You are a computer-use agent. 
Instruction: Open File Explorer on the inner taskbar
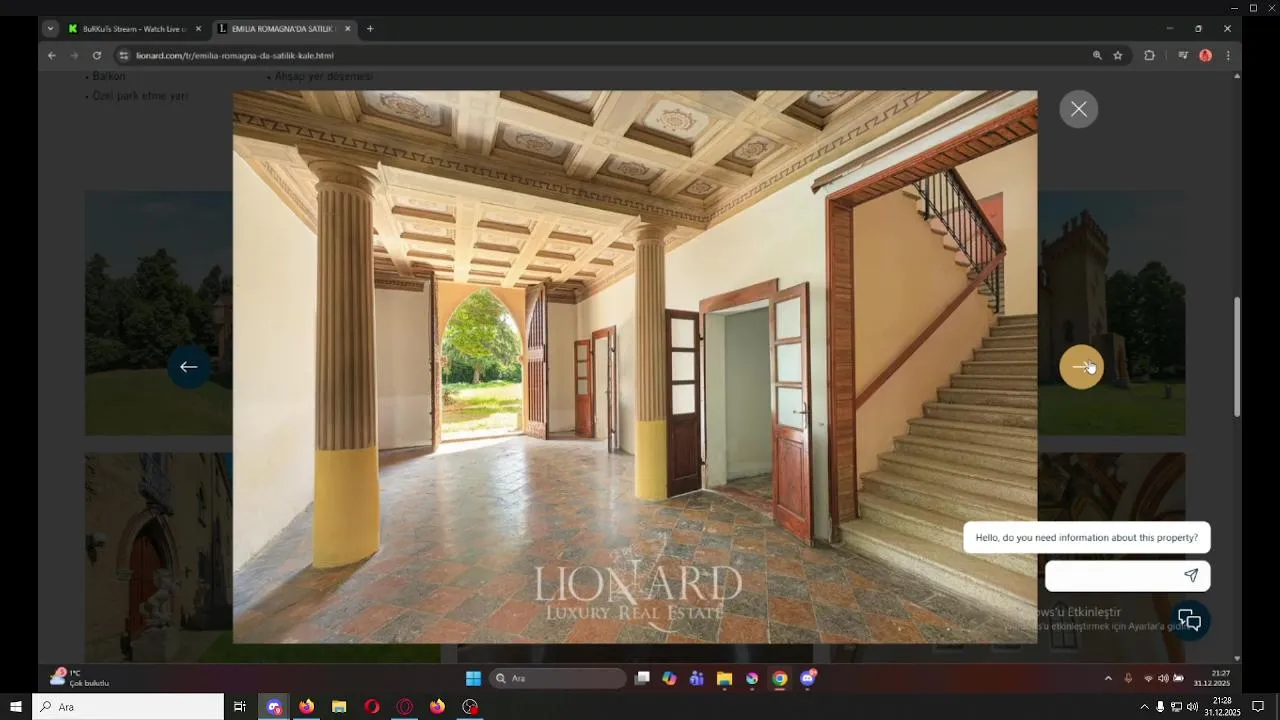click(x=724, y=678)
